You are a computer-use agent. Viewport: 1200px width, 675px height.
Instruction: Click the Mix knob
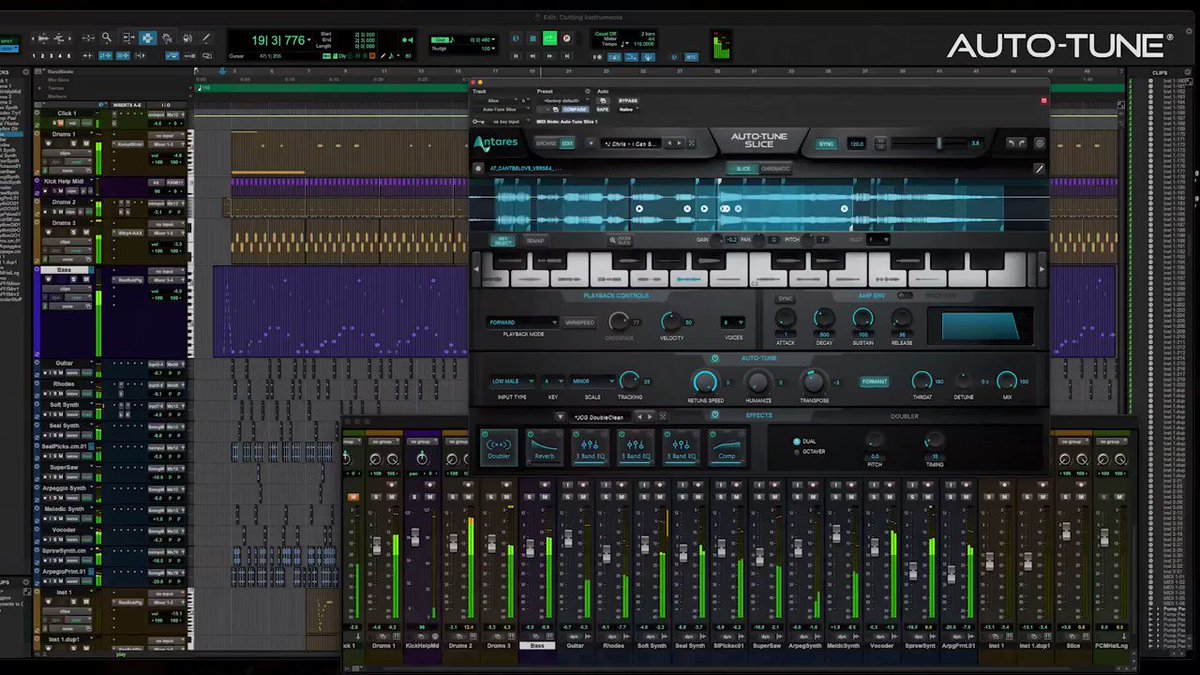(1006, 381)
